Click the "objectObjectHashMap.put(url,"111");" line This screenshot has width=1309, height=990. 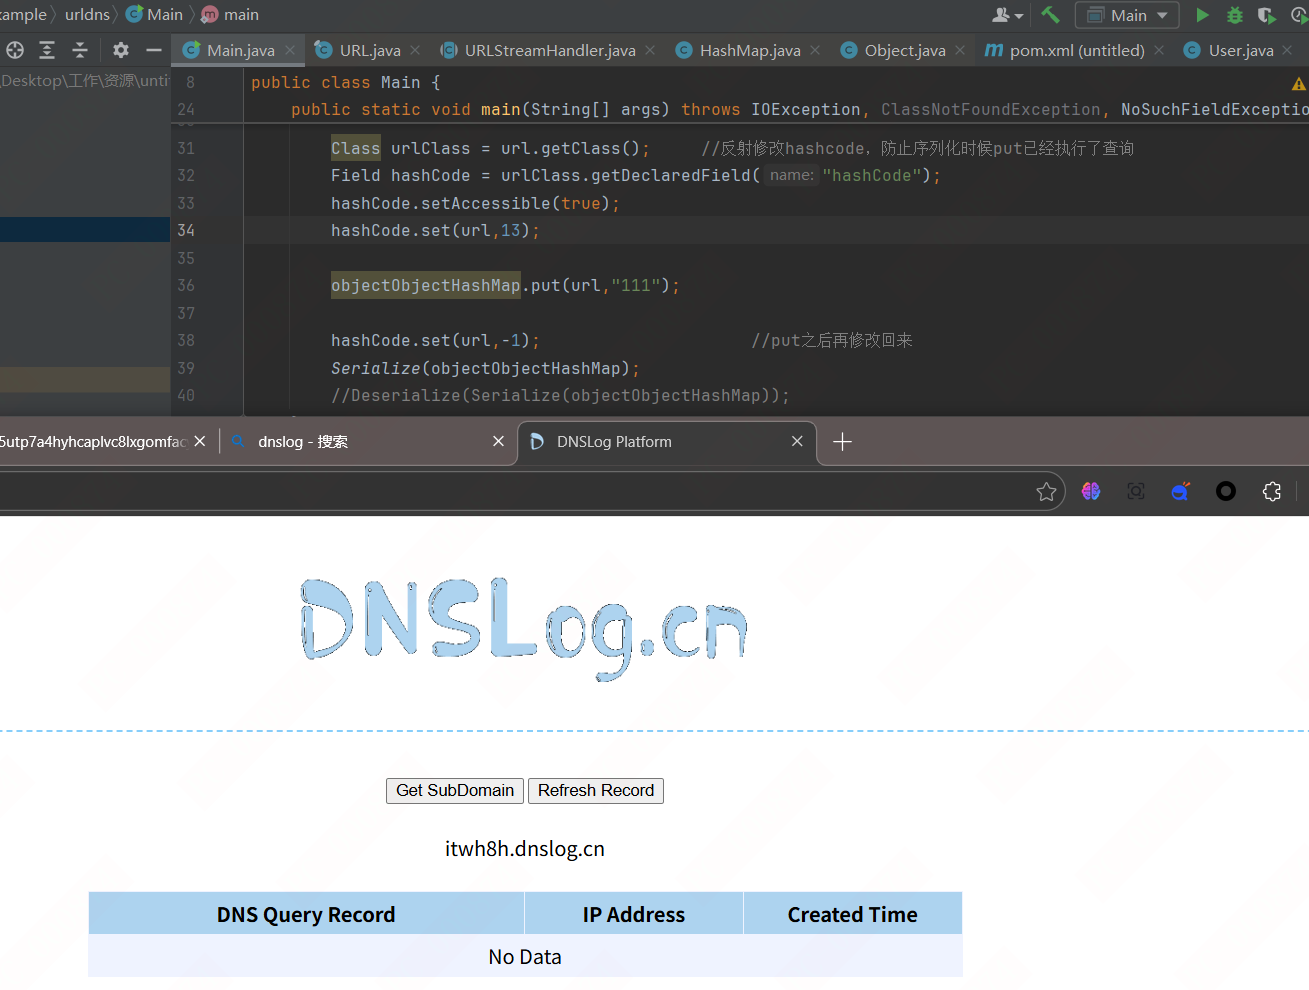click(505, 285)
